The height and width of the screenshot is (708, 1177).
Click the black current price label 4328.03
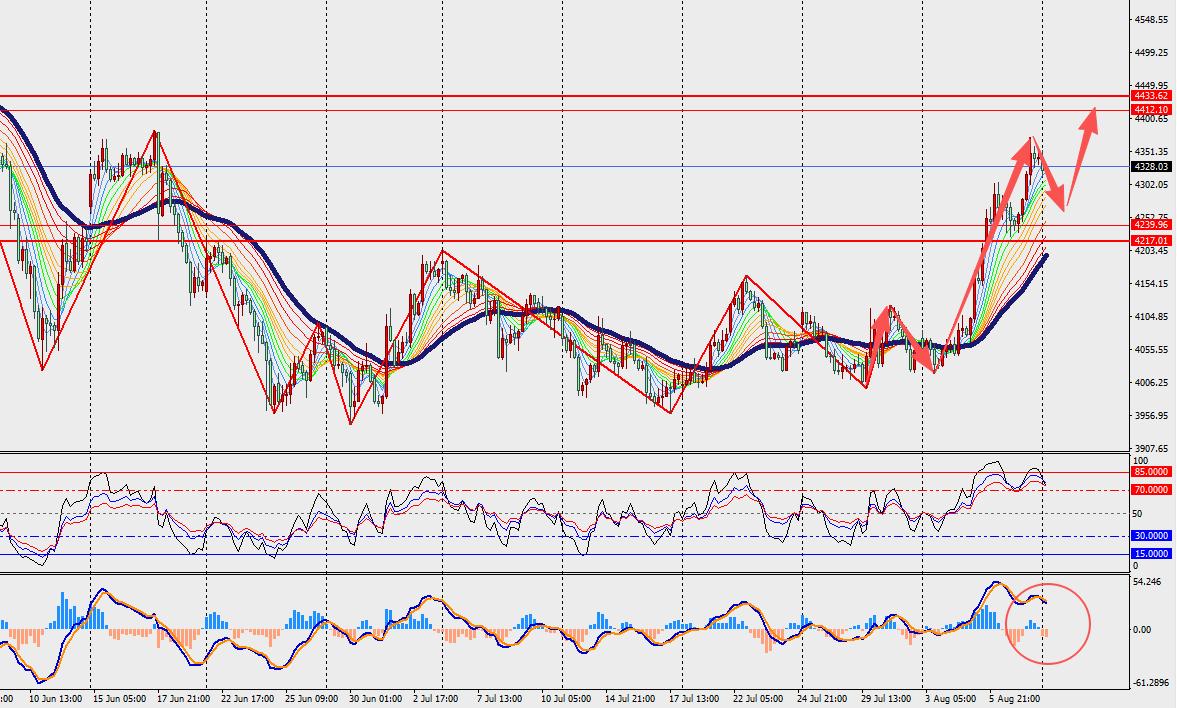coord(1151,167)
